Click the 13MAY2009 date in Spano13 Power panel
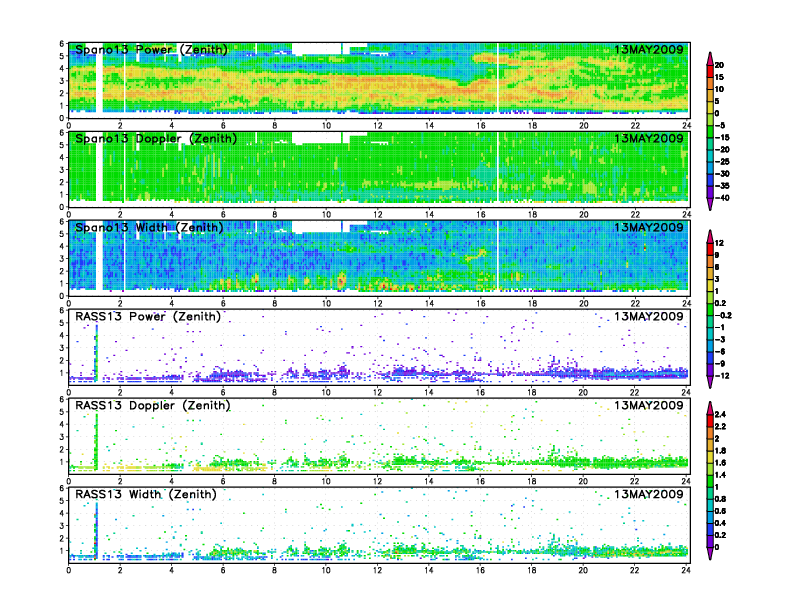Image resolution: width=792 pixels, height=612 pixels. coord(649,49)
